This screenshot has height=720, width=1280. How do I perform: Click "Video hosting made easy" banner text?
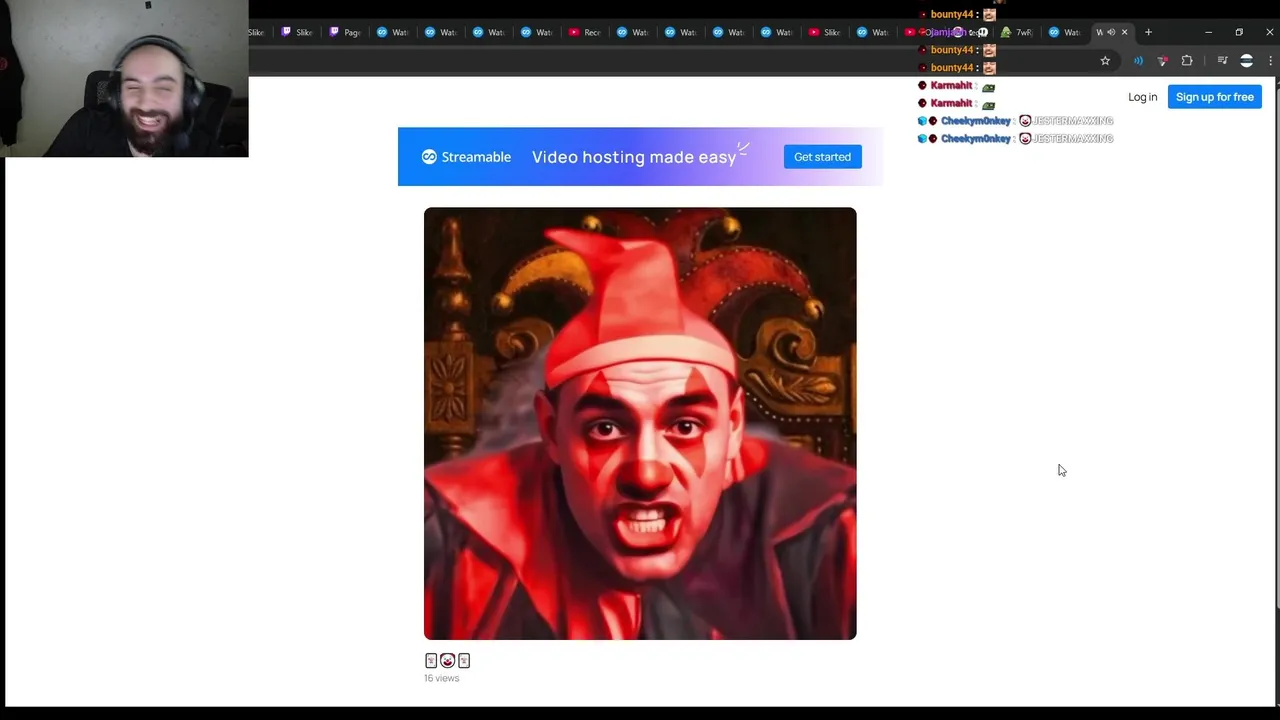click(x=634, y=157)
